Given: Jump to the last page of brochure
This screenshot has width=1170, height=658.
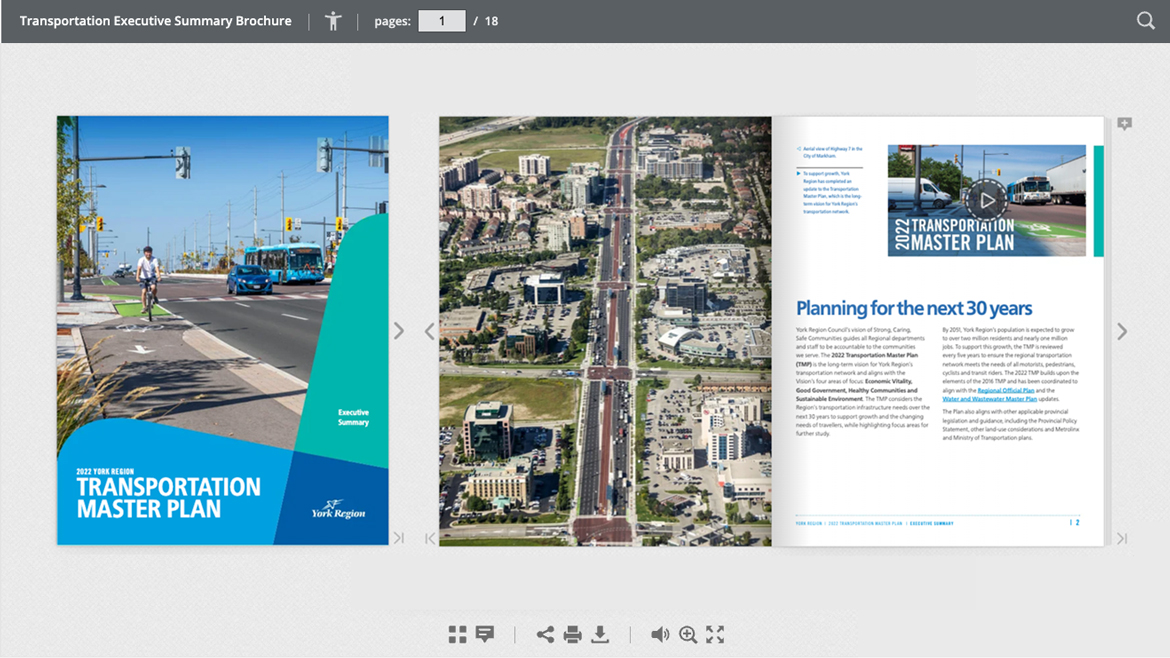Looking at the screenshot, I should click(1121, 538).
